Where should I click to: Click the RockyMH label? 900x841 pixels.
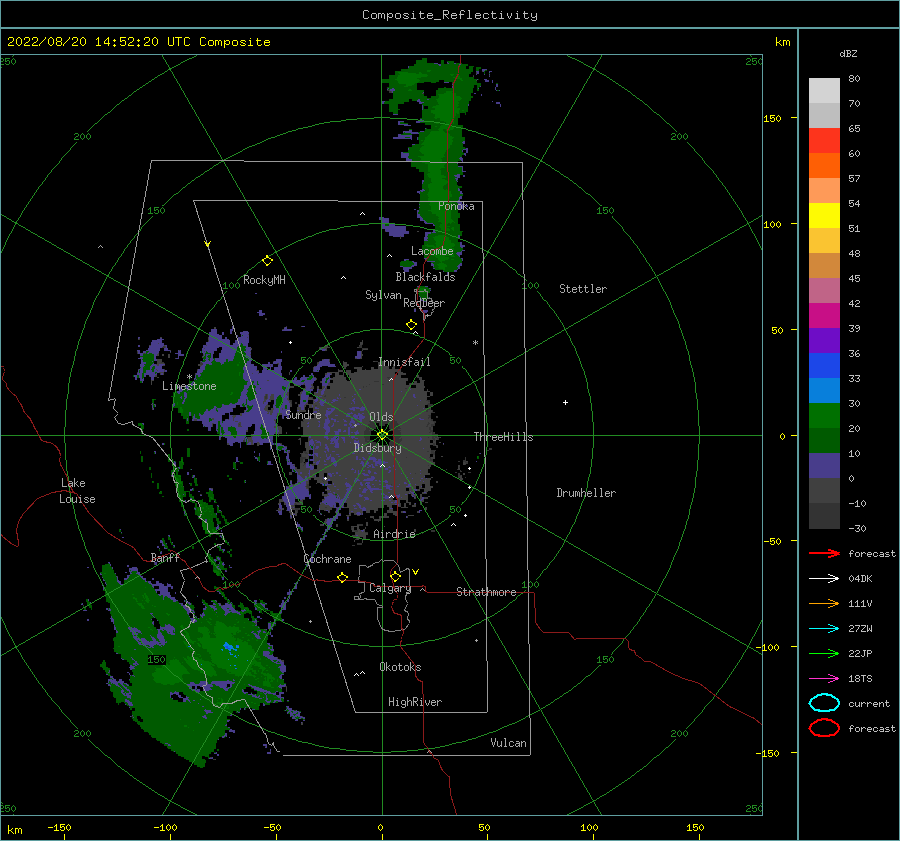point(264,280)
